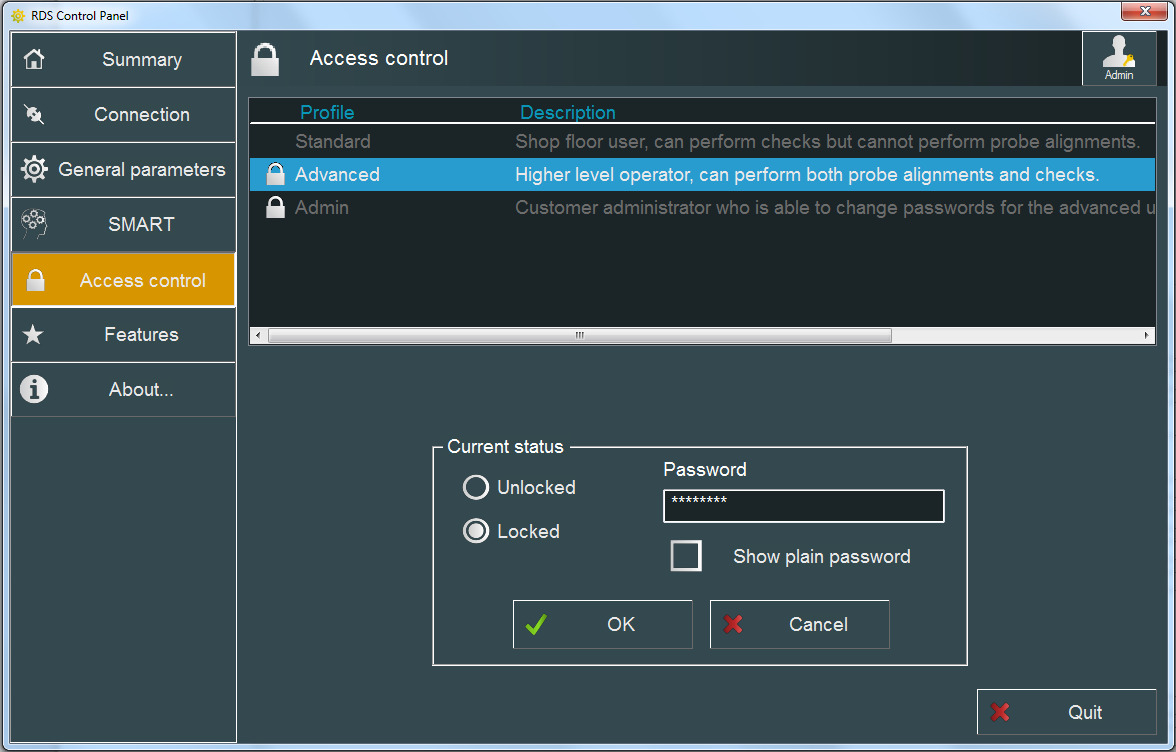Select the Connection probe icon
The height and width of the screenshot is (752, 1176).
pyautogui.click(x=35, y=115)
